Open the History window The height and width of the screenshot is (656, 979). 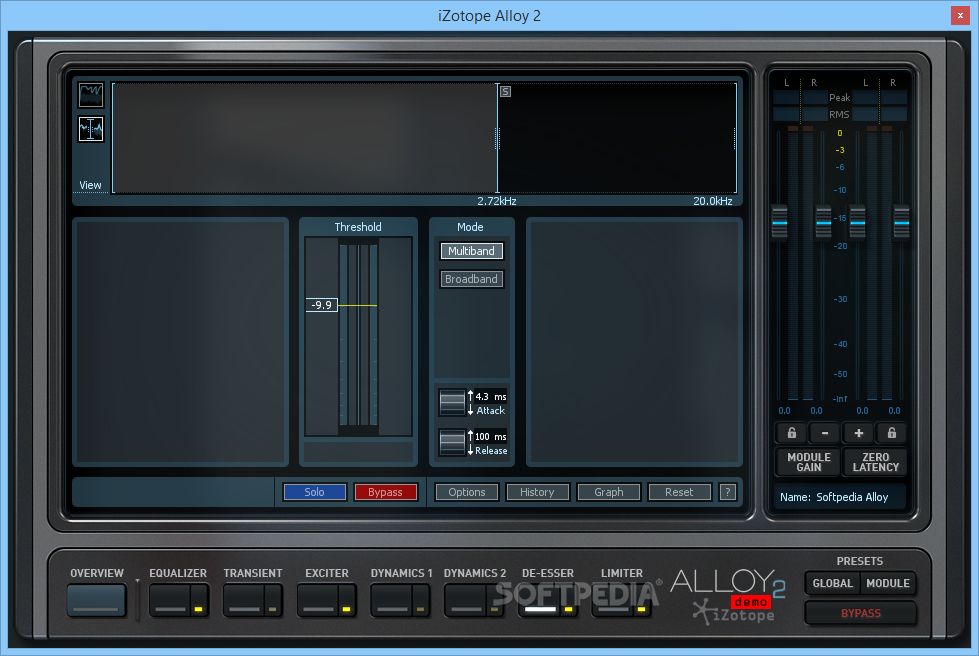click(537, 492)
